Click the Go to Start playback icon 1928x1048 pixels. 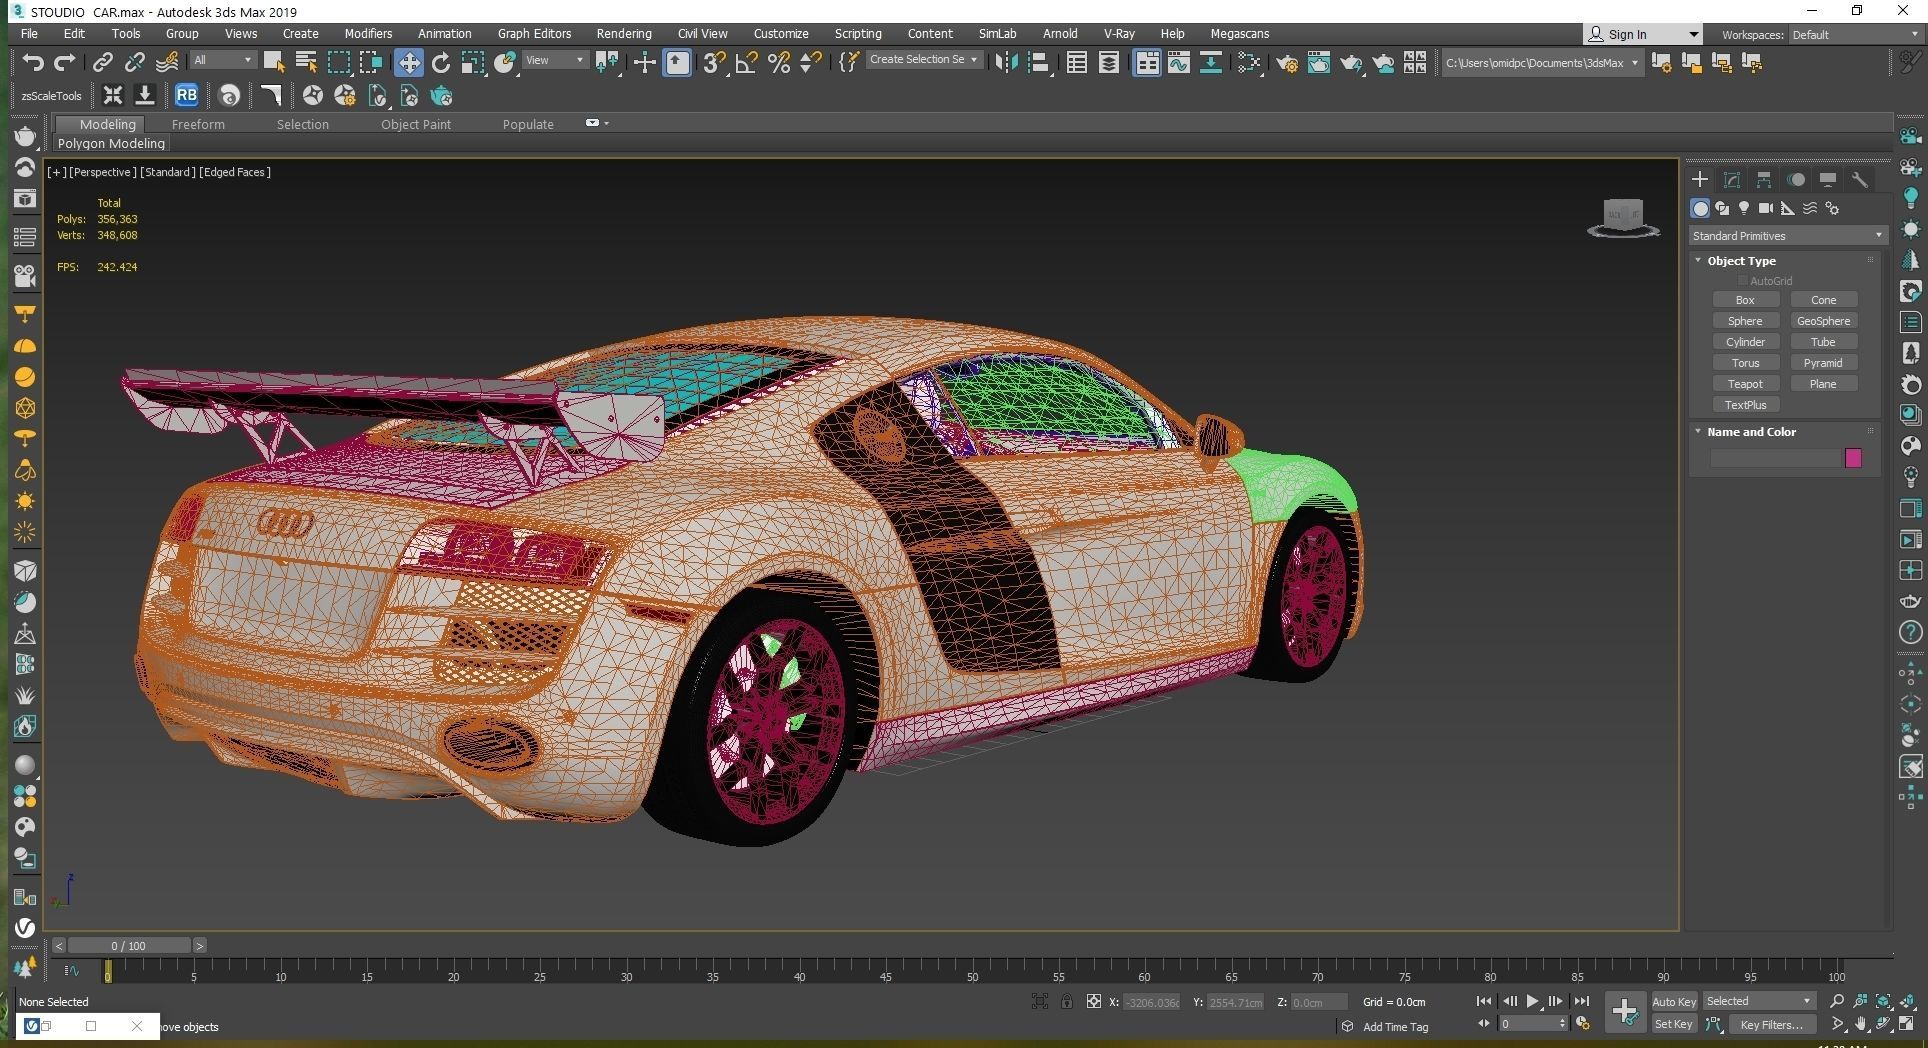pos(1484,1001)
